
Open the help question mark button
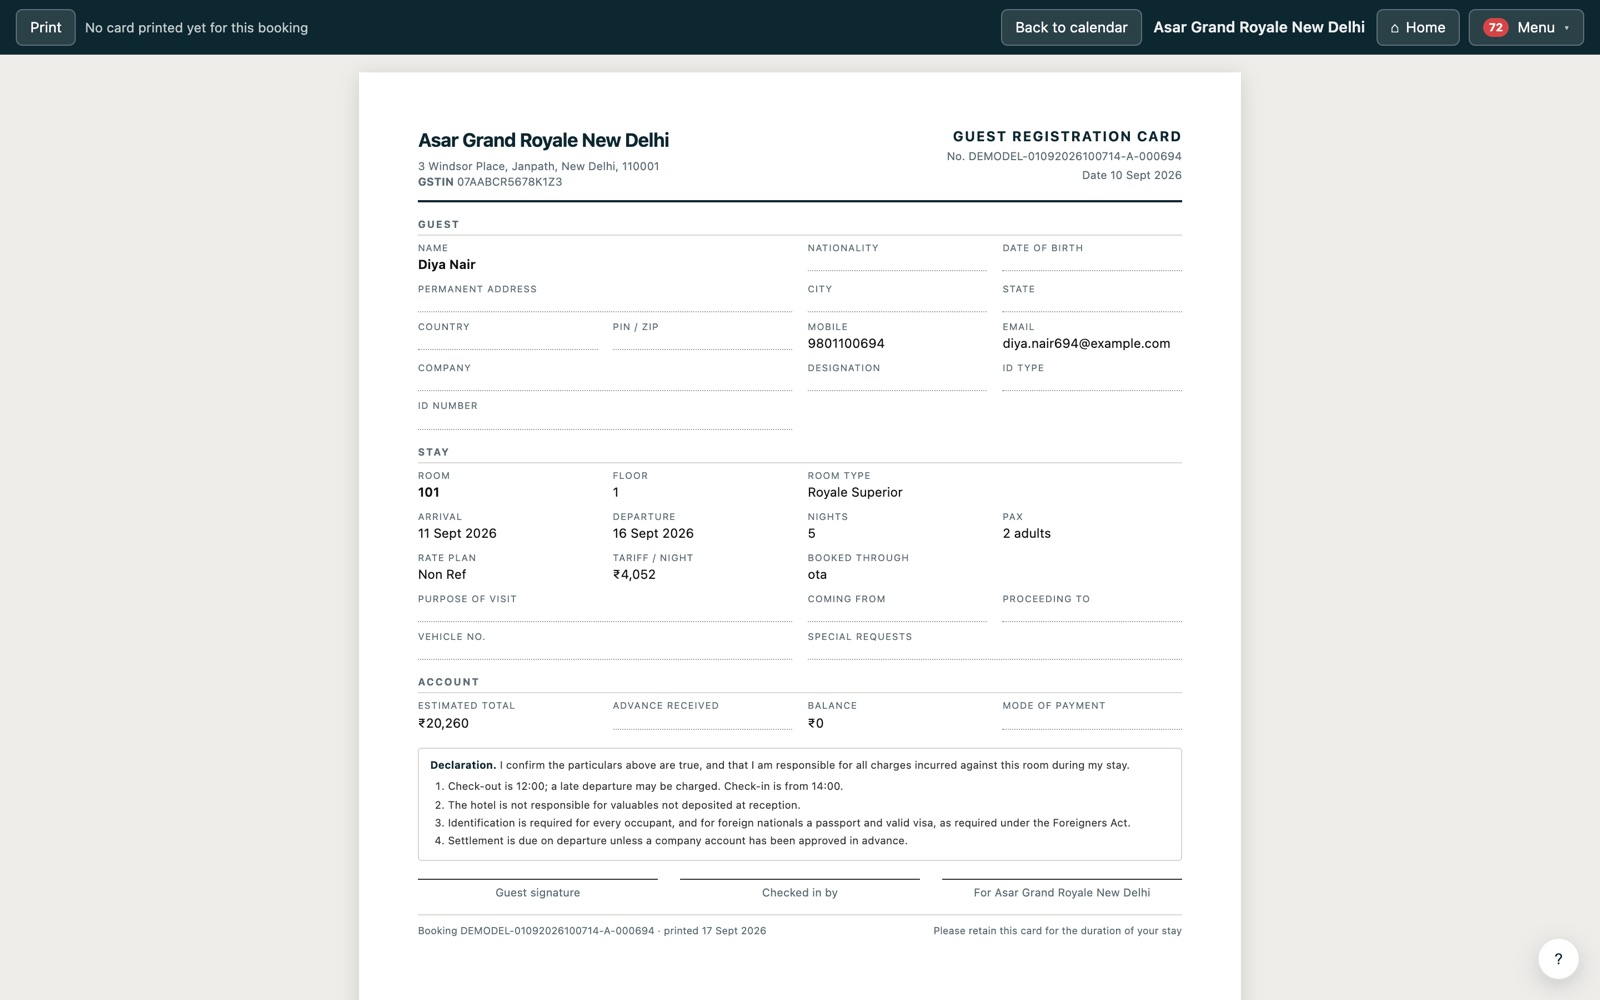click(x=1558, y=959)
